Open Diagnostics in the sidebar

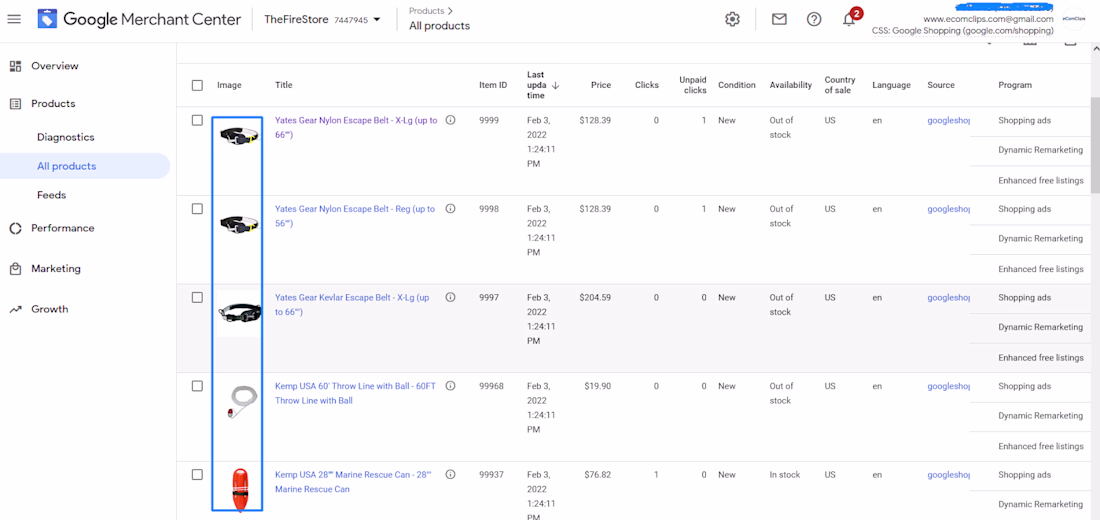coord(65,138)
